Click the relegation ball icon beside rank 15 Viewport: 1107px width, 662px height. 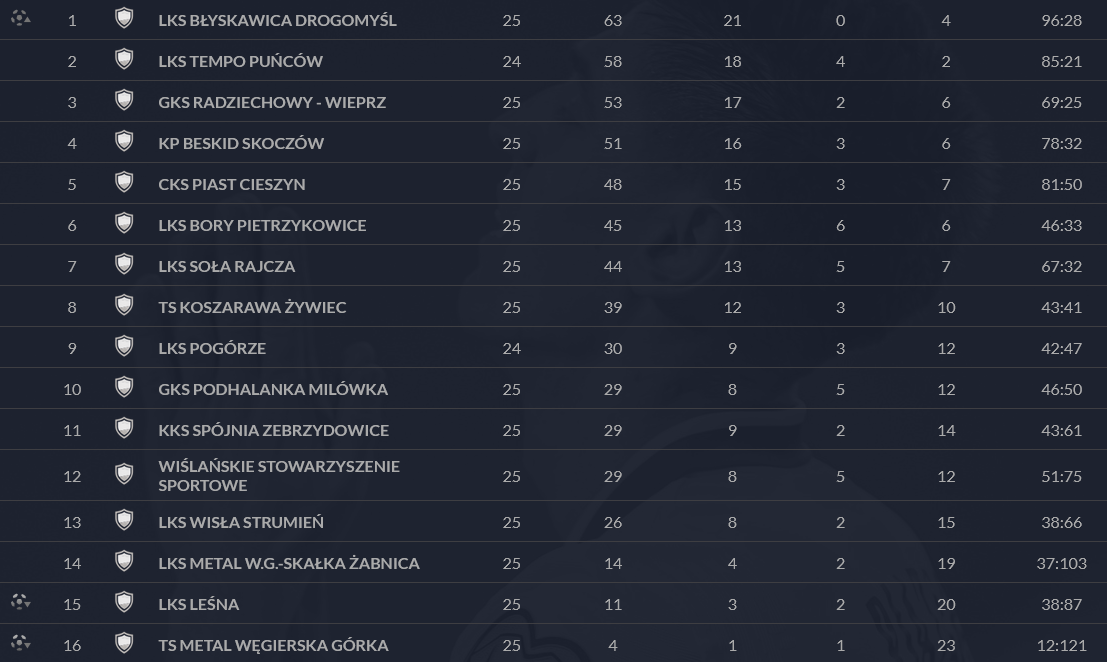click(x=20, y=601)
